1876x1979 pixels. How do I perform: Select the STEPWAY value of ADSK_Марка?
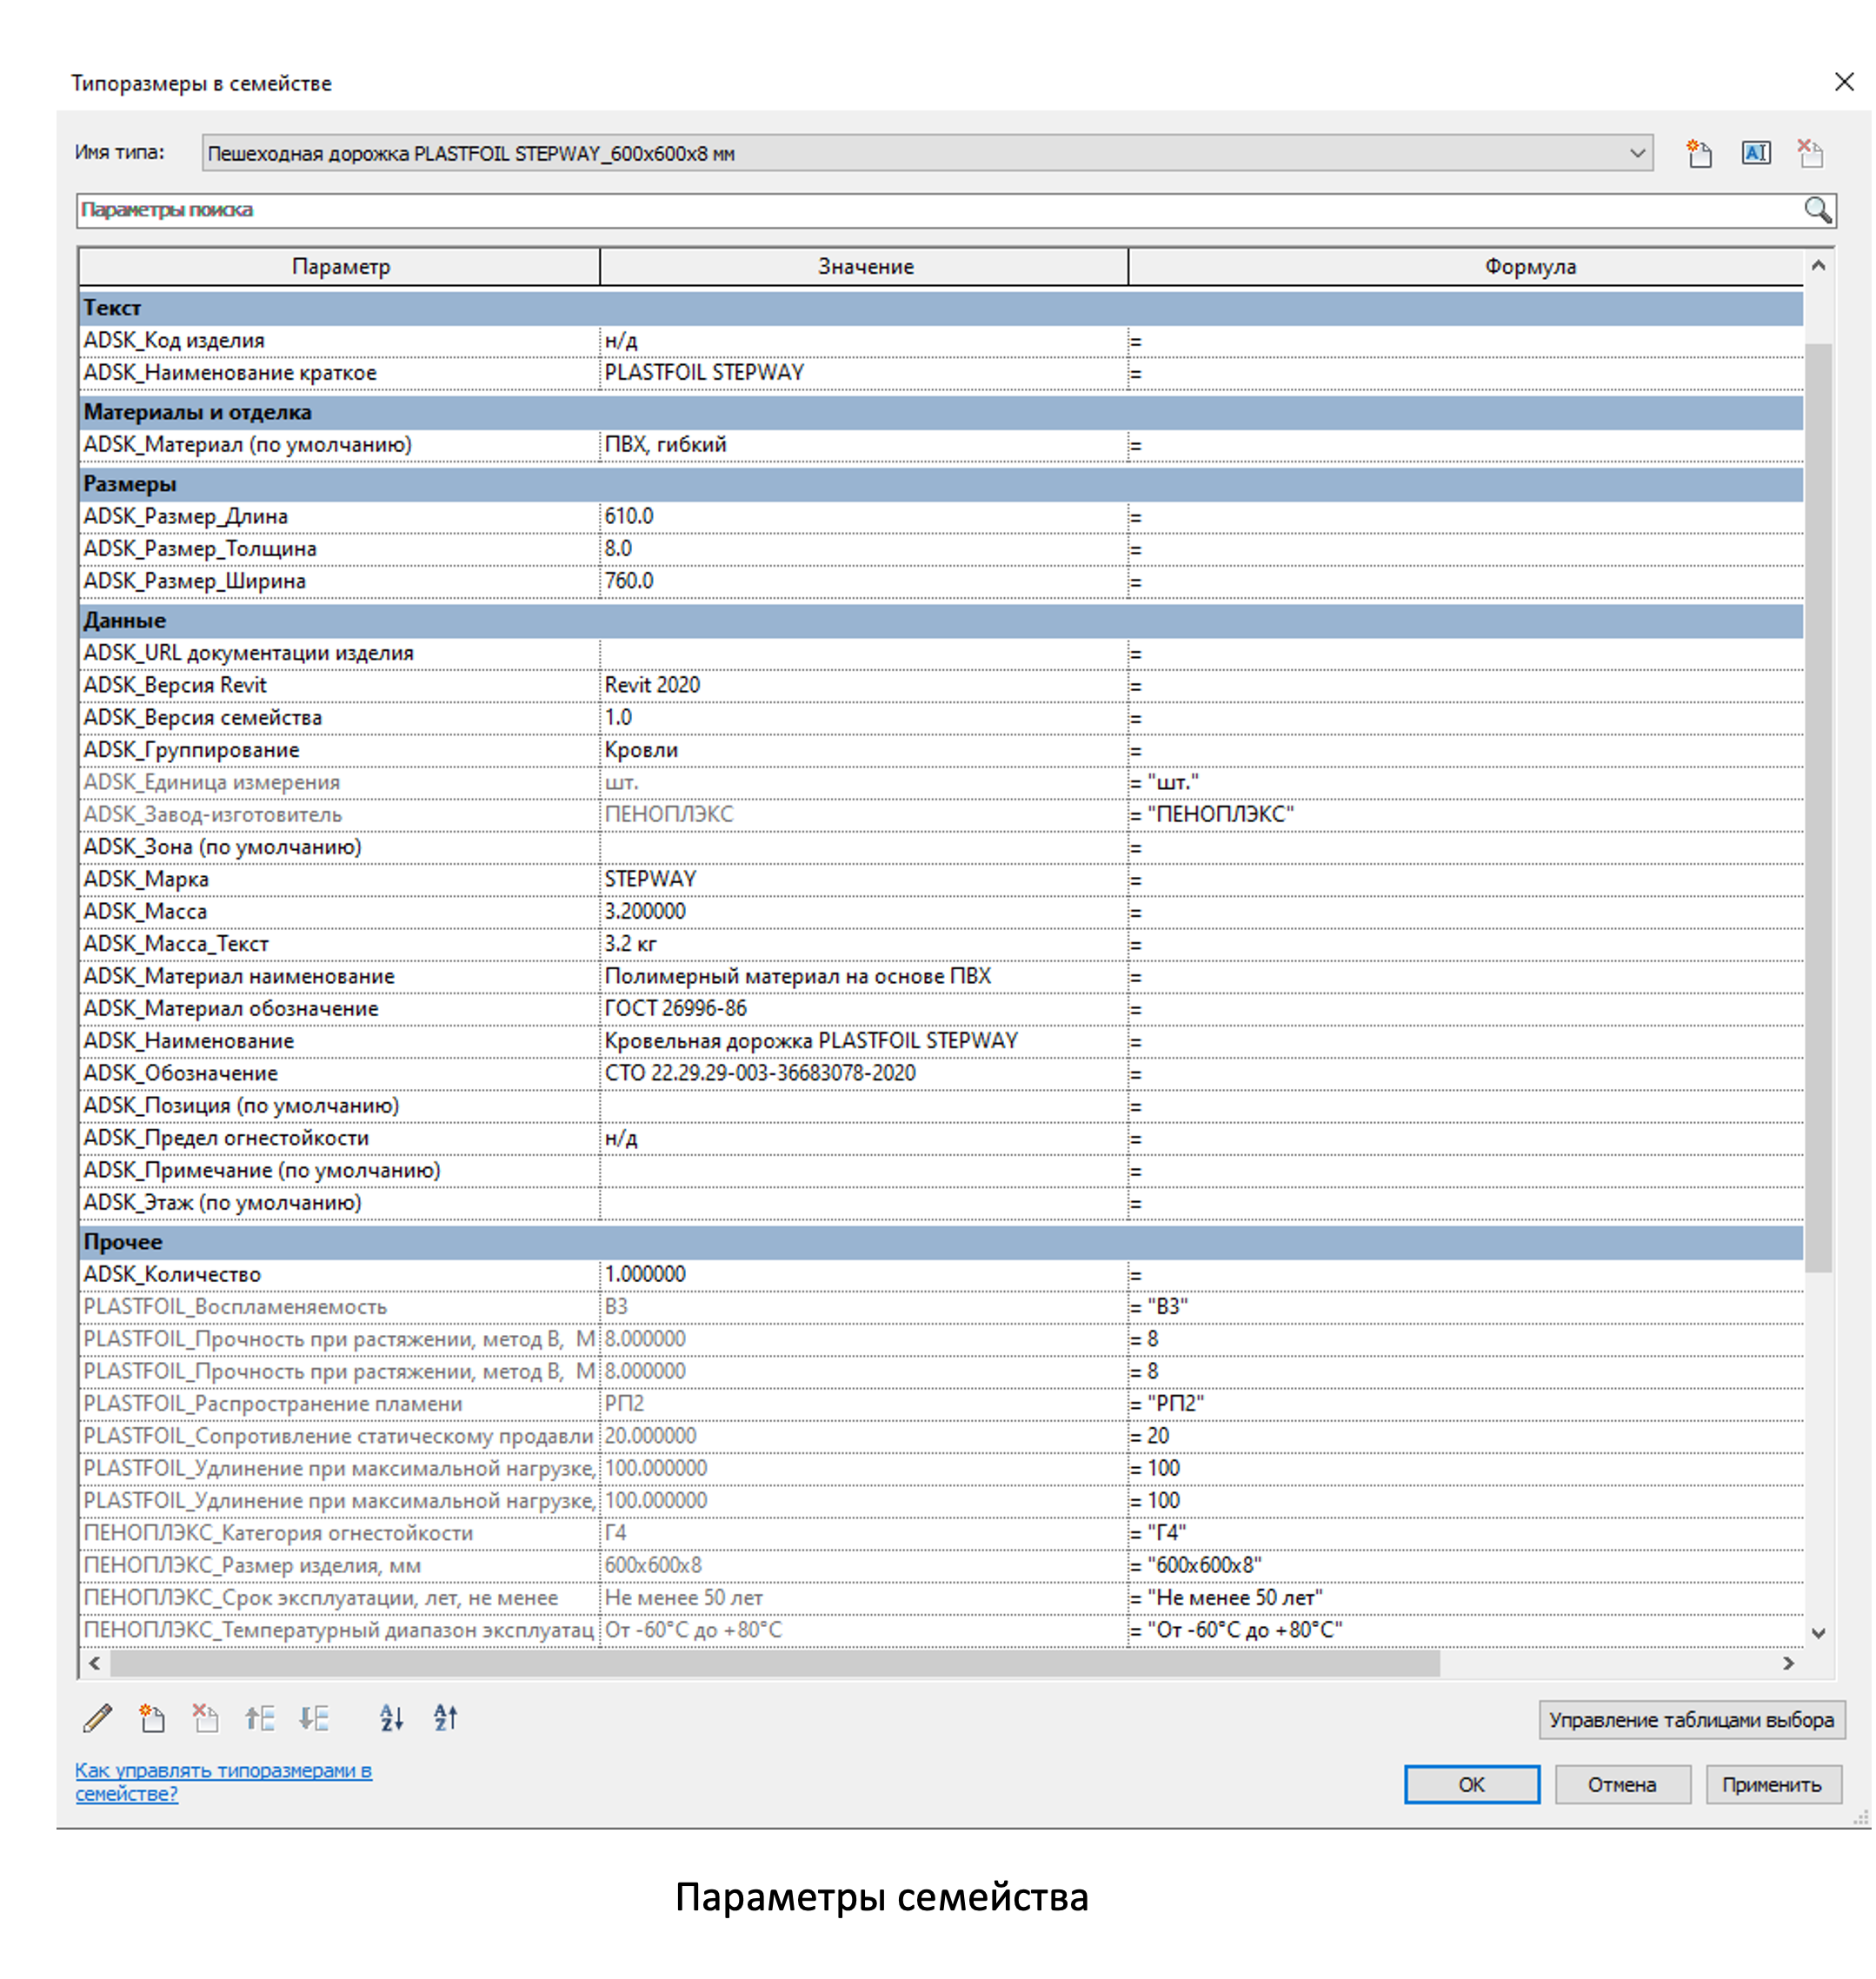[864, 879]
